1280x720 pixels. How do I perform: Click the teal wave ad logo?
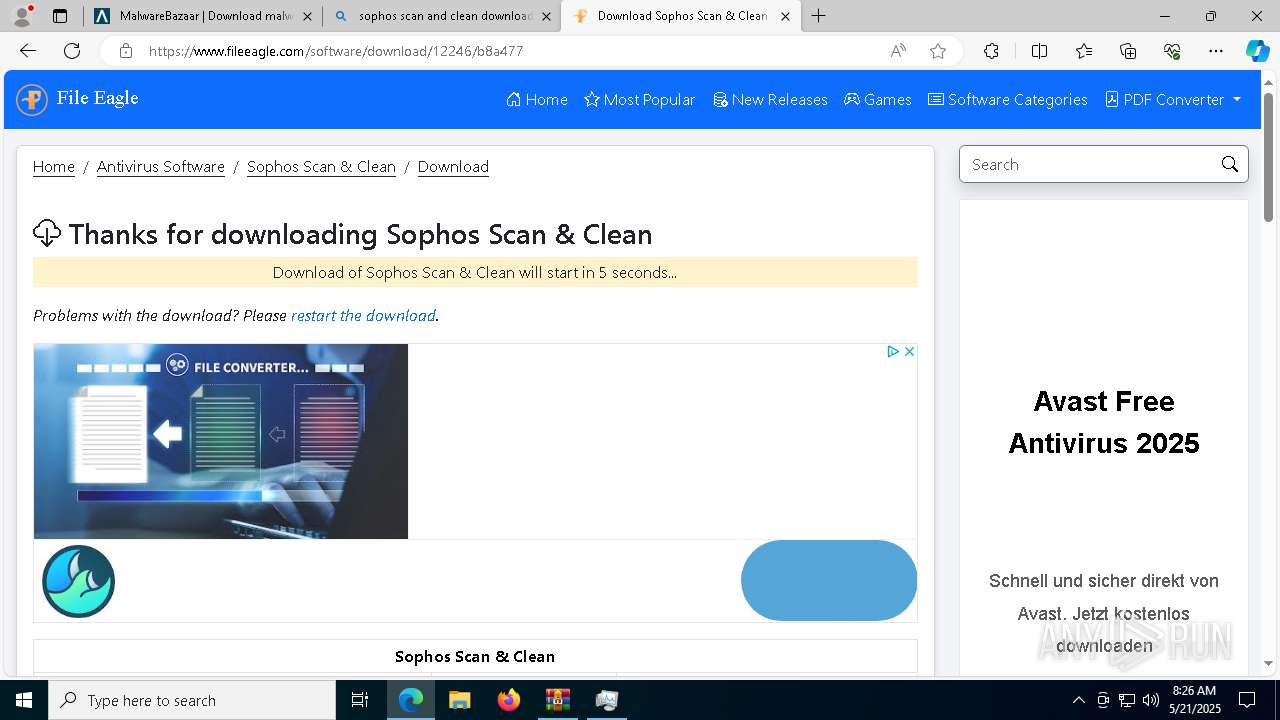click(78, 581)
